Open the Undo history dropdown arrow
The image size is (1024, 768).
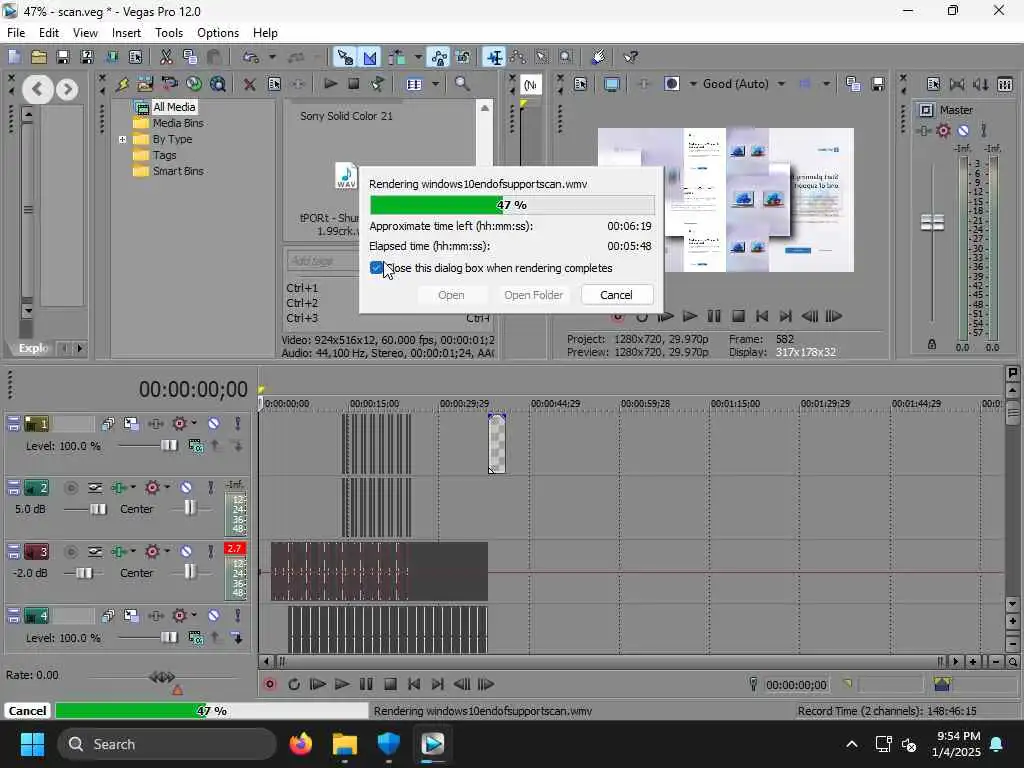pos(272,57)
